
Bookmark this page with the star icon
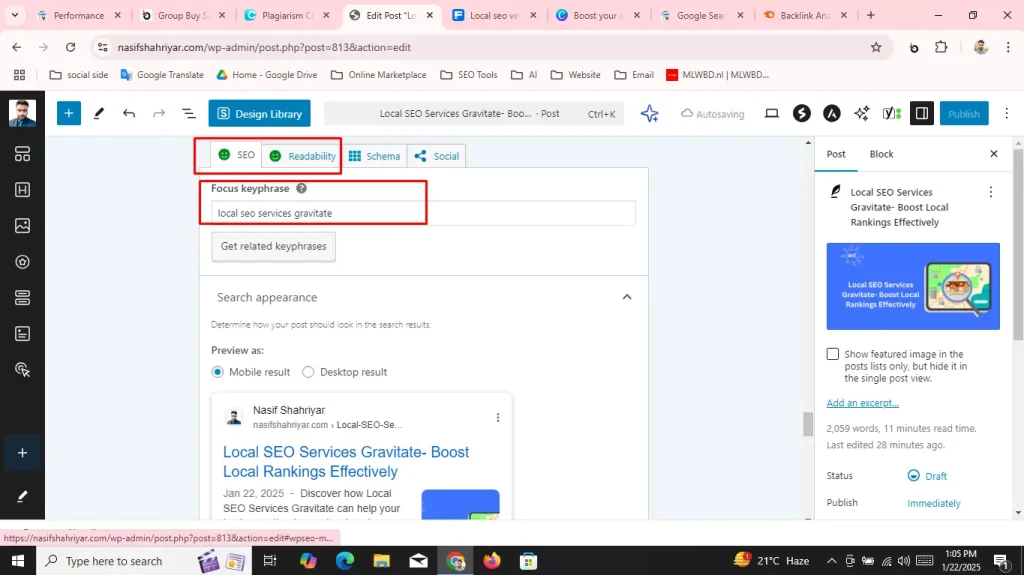pyautogui.click(x=876, y=47)
